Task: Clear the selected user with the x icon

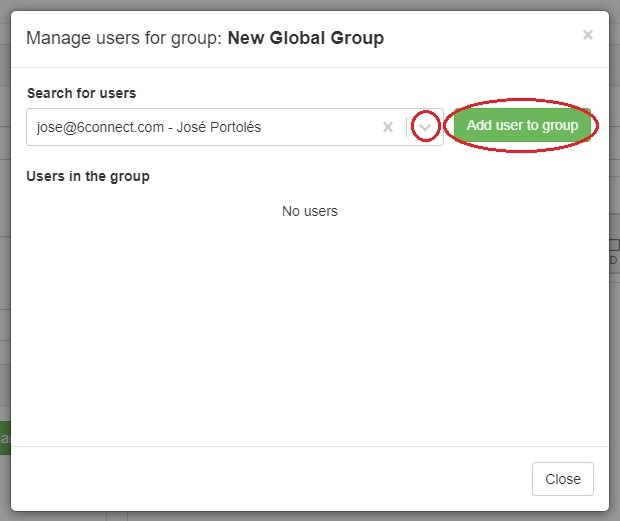Action: pyautogui.click(x=388, y=127)
